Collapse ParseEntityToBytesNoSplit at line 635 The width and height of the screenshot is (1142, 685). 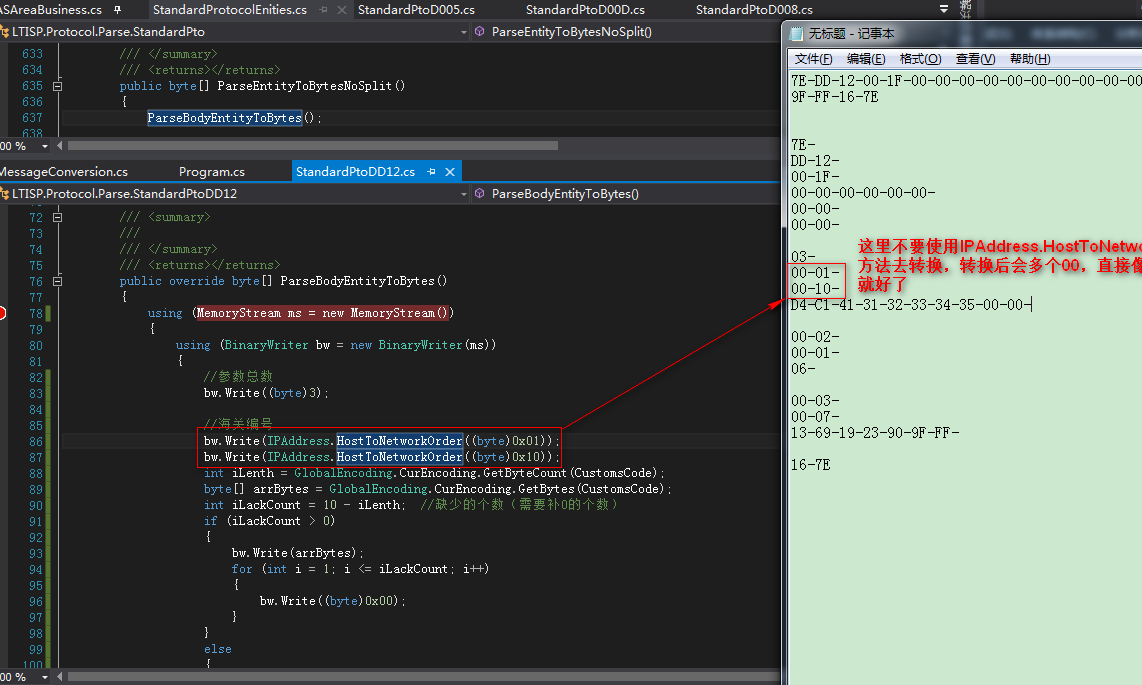click(x=57, y=86)
